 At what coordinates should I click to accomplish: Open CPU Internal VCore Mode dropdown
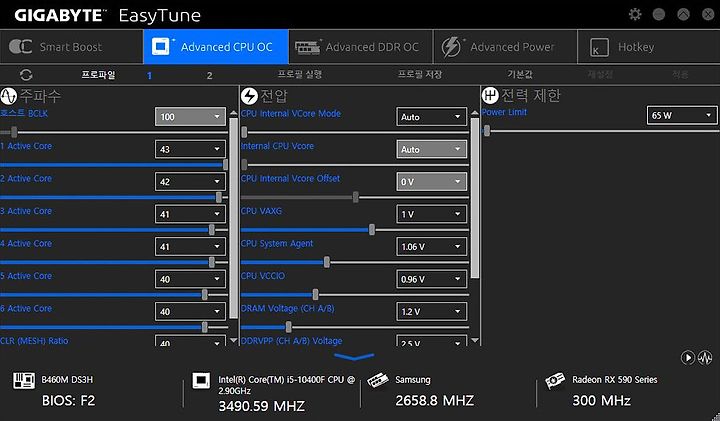pos(431,117)
